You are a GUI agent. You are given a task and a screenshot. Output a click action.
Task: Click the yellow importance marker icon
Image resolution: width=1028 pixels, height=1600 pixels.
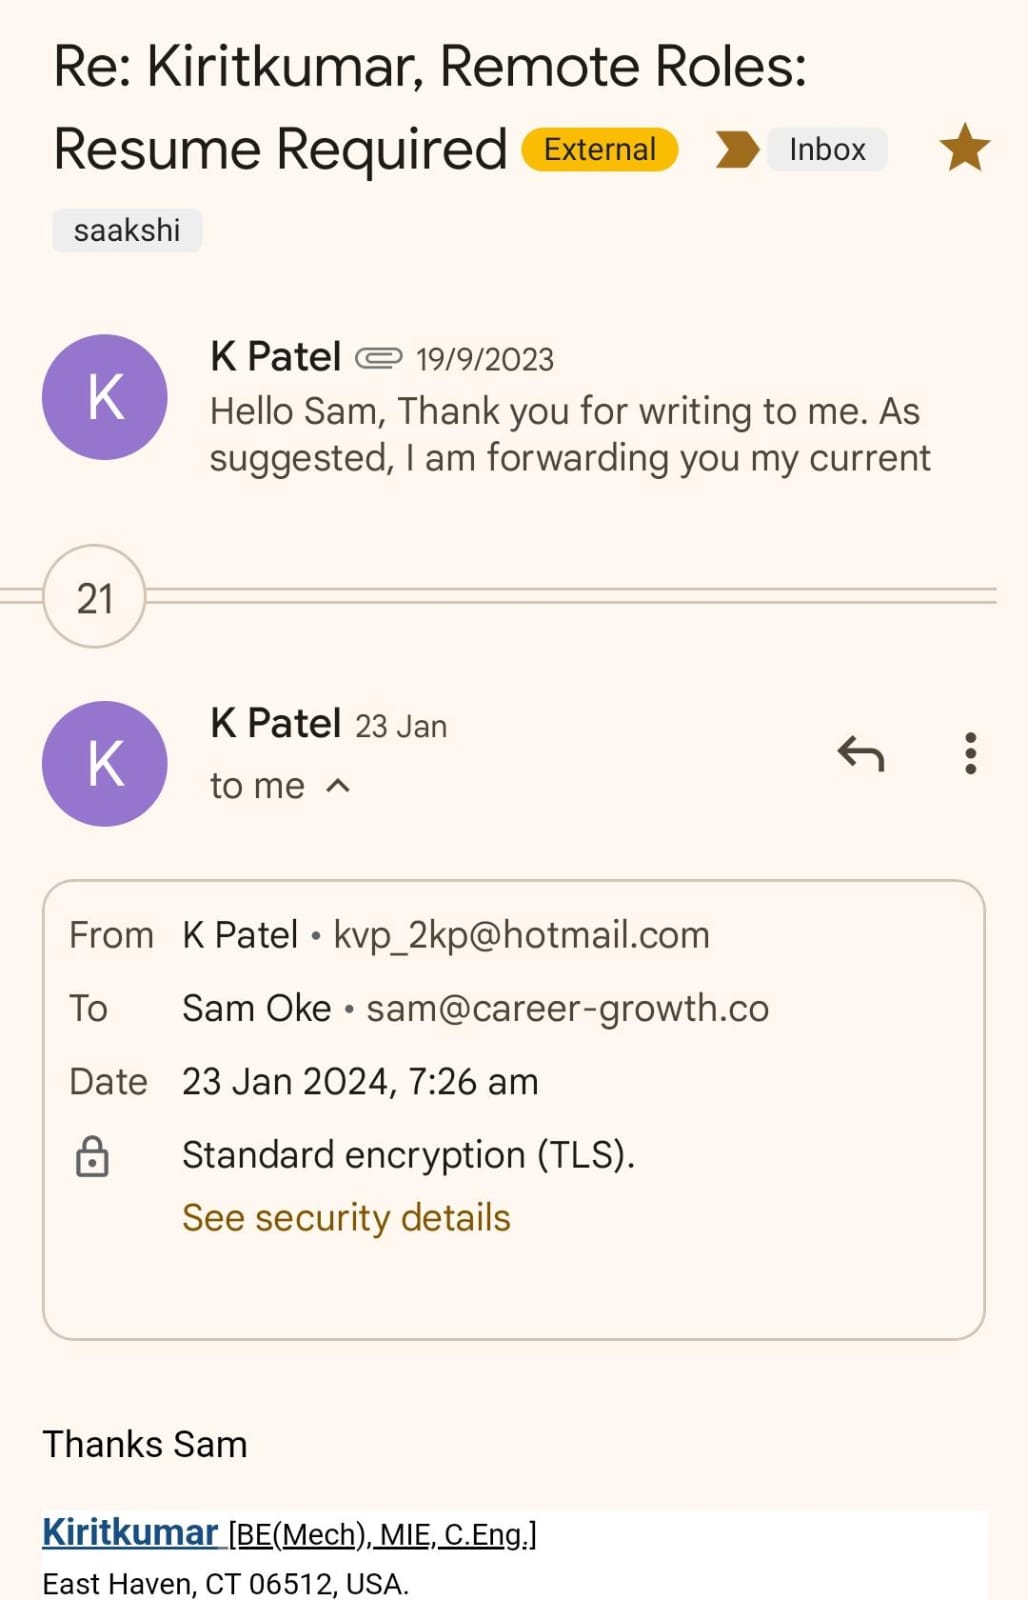click(737, 150)
